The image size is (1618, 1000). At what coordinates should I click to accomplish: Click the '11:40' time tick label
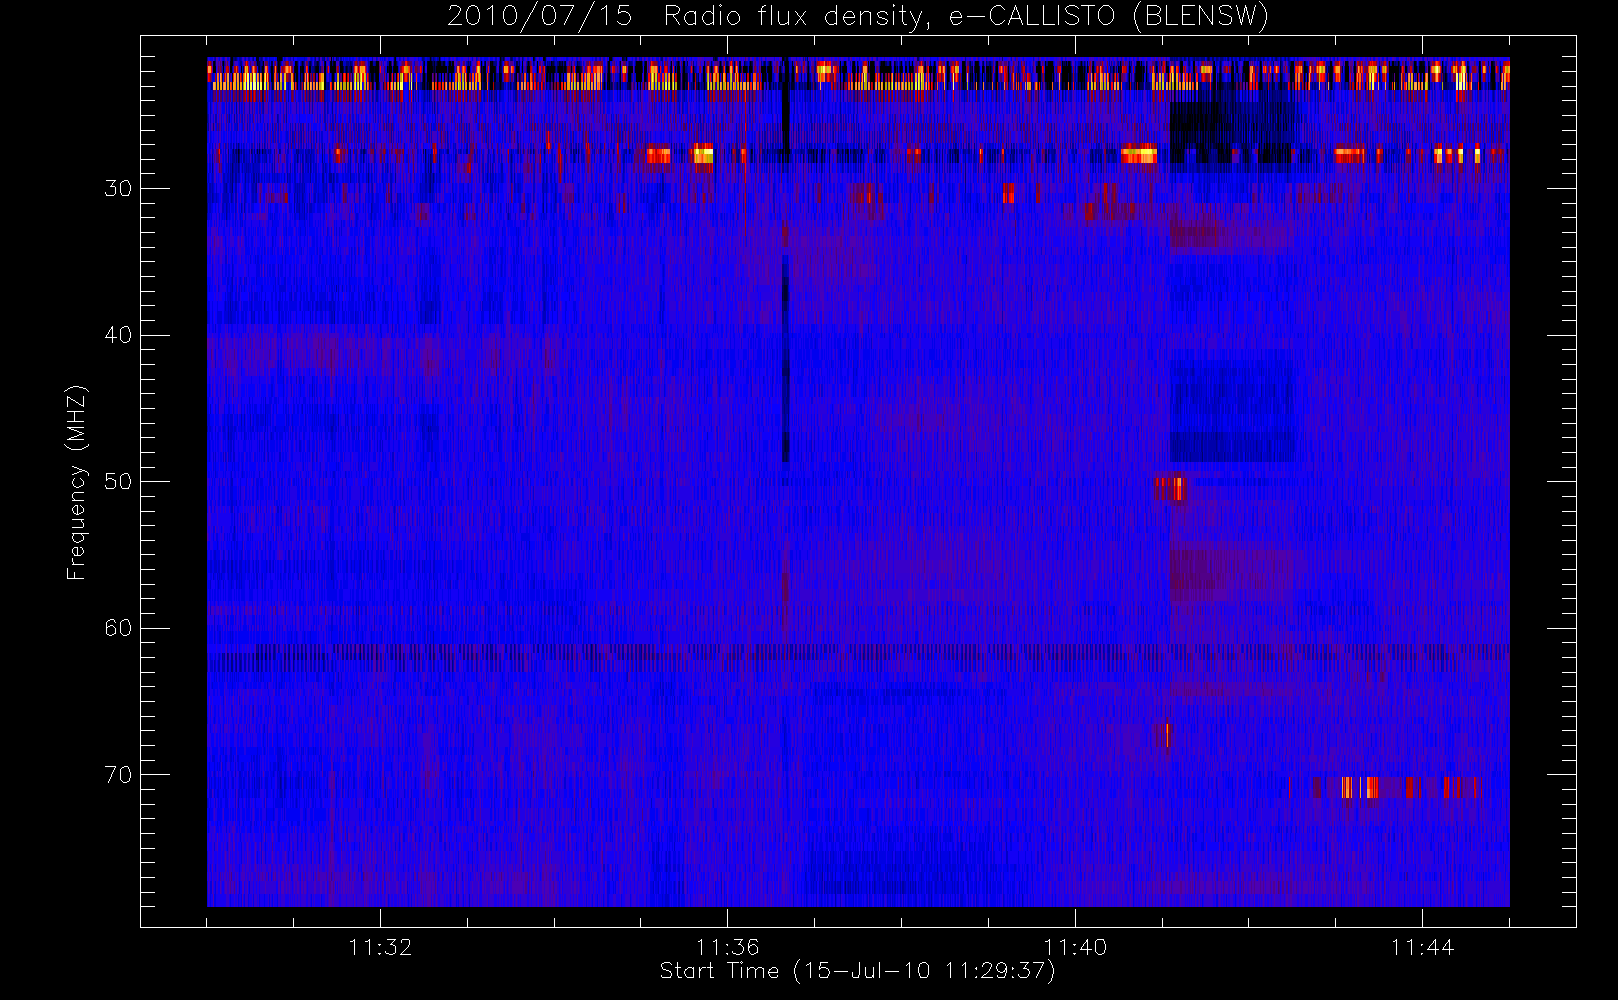[1075, 947]
